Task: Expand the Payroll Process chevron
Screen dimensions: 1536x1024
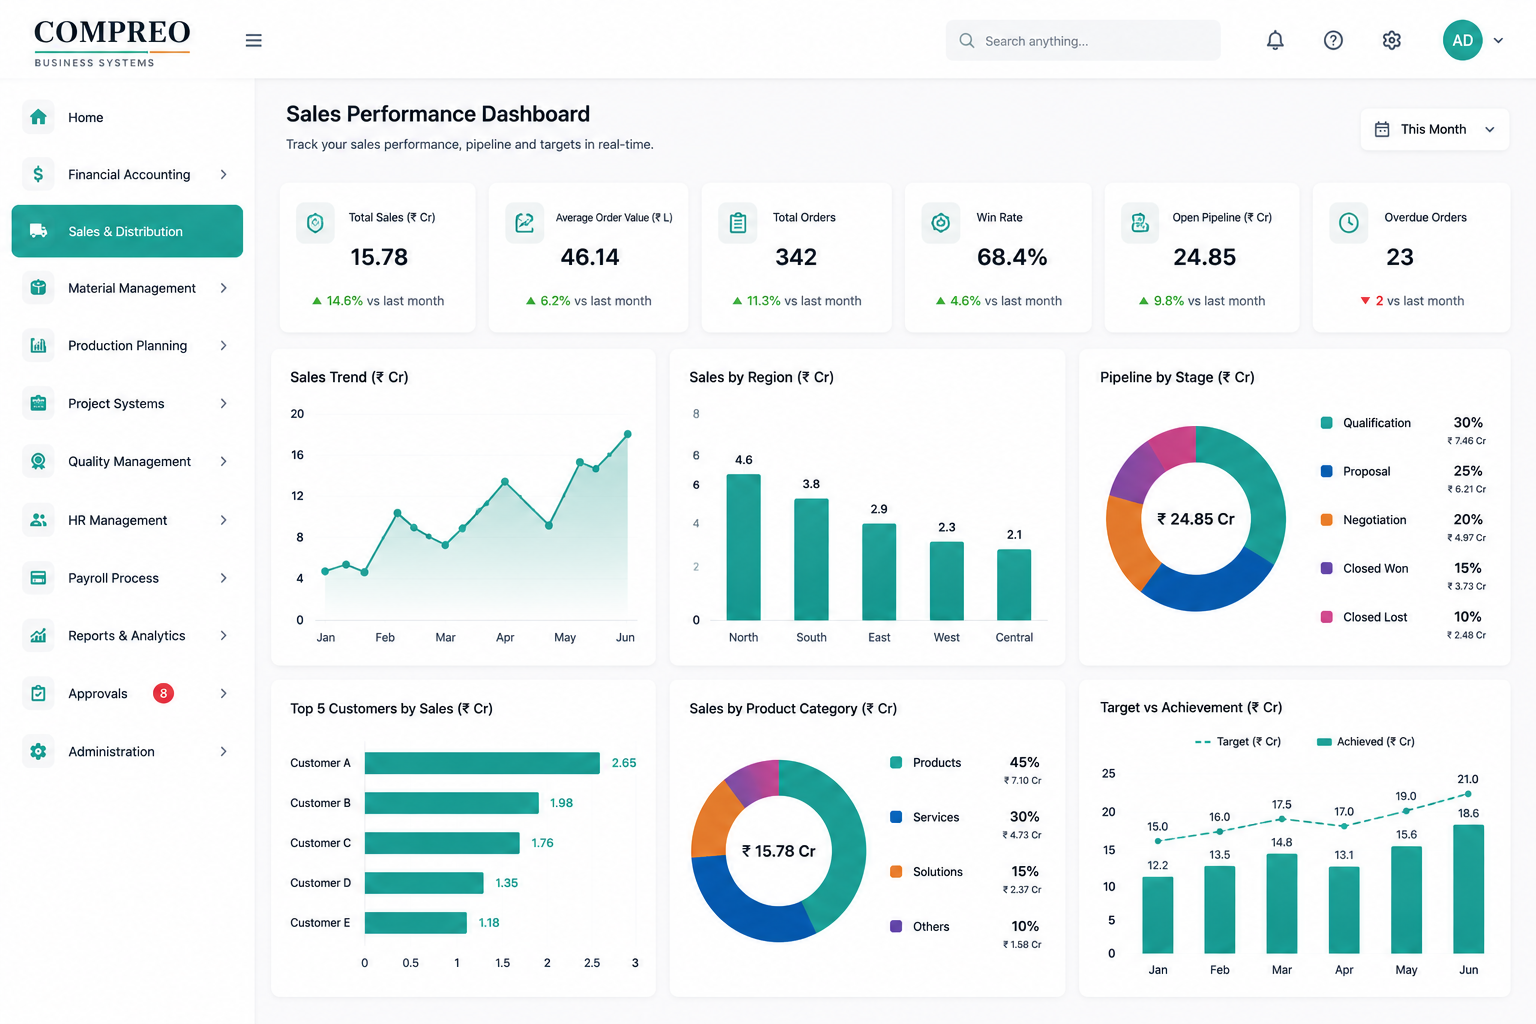Action: [224, 578]
